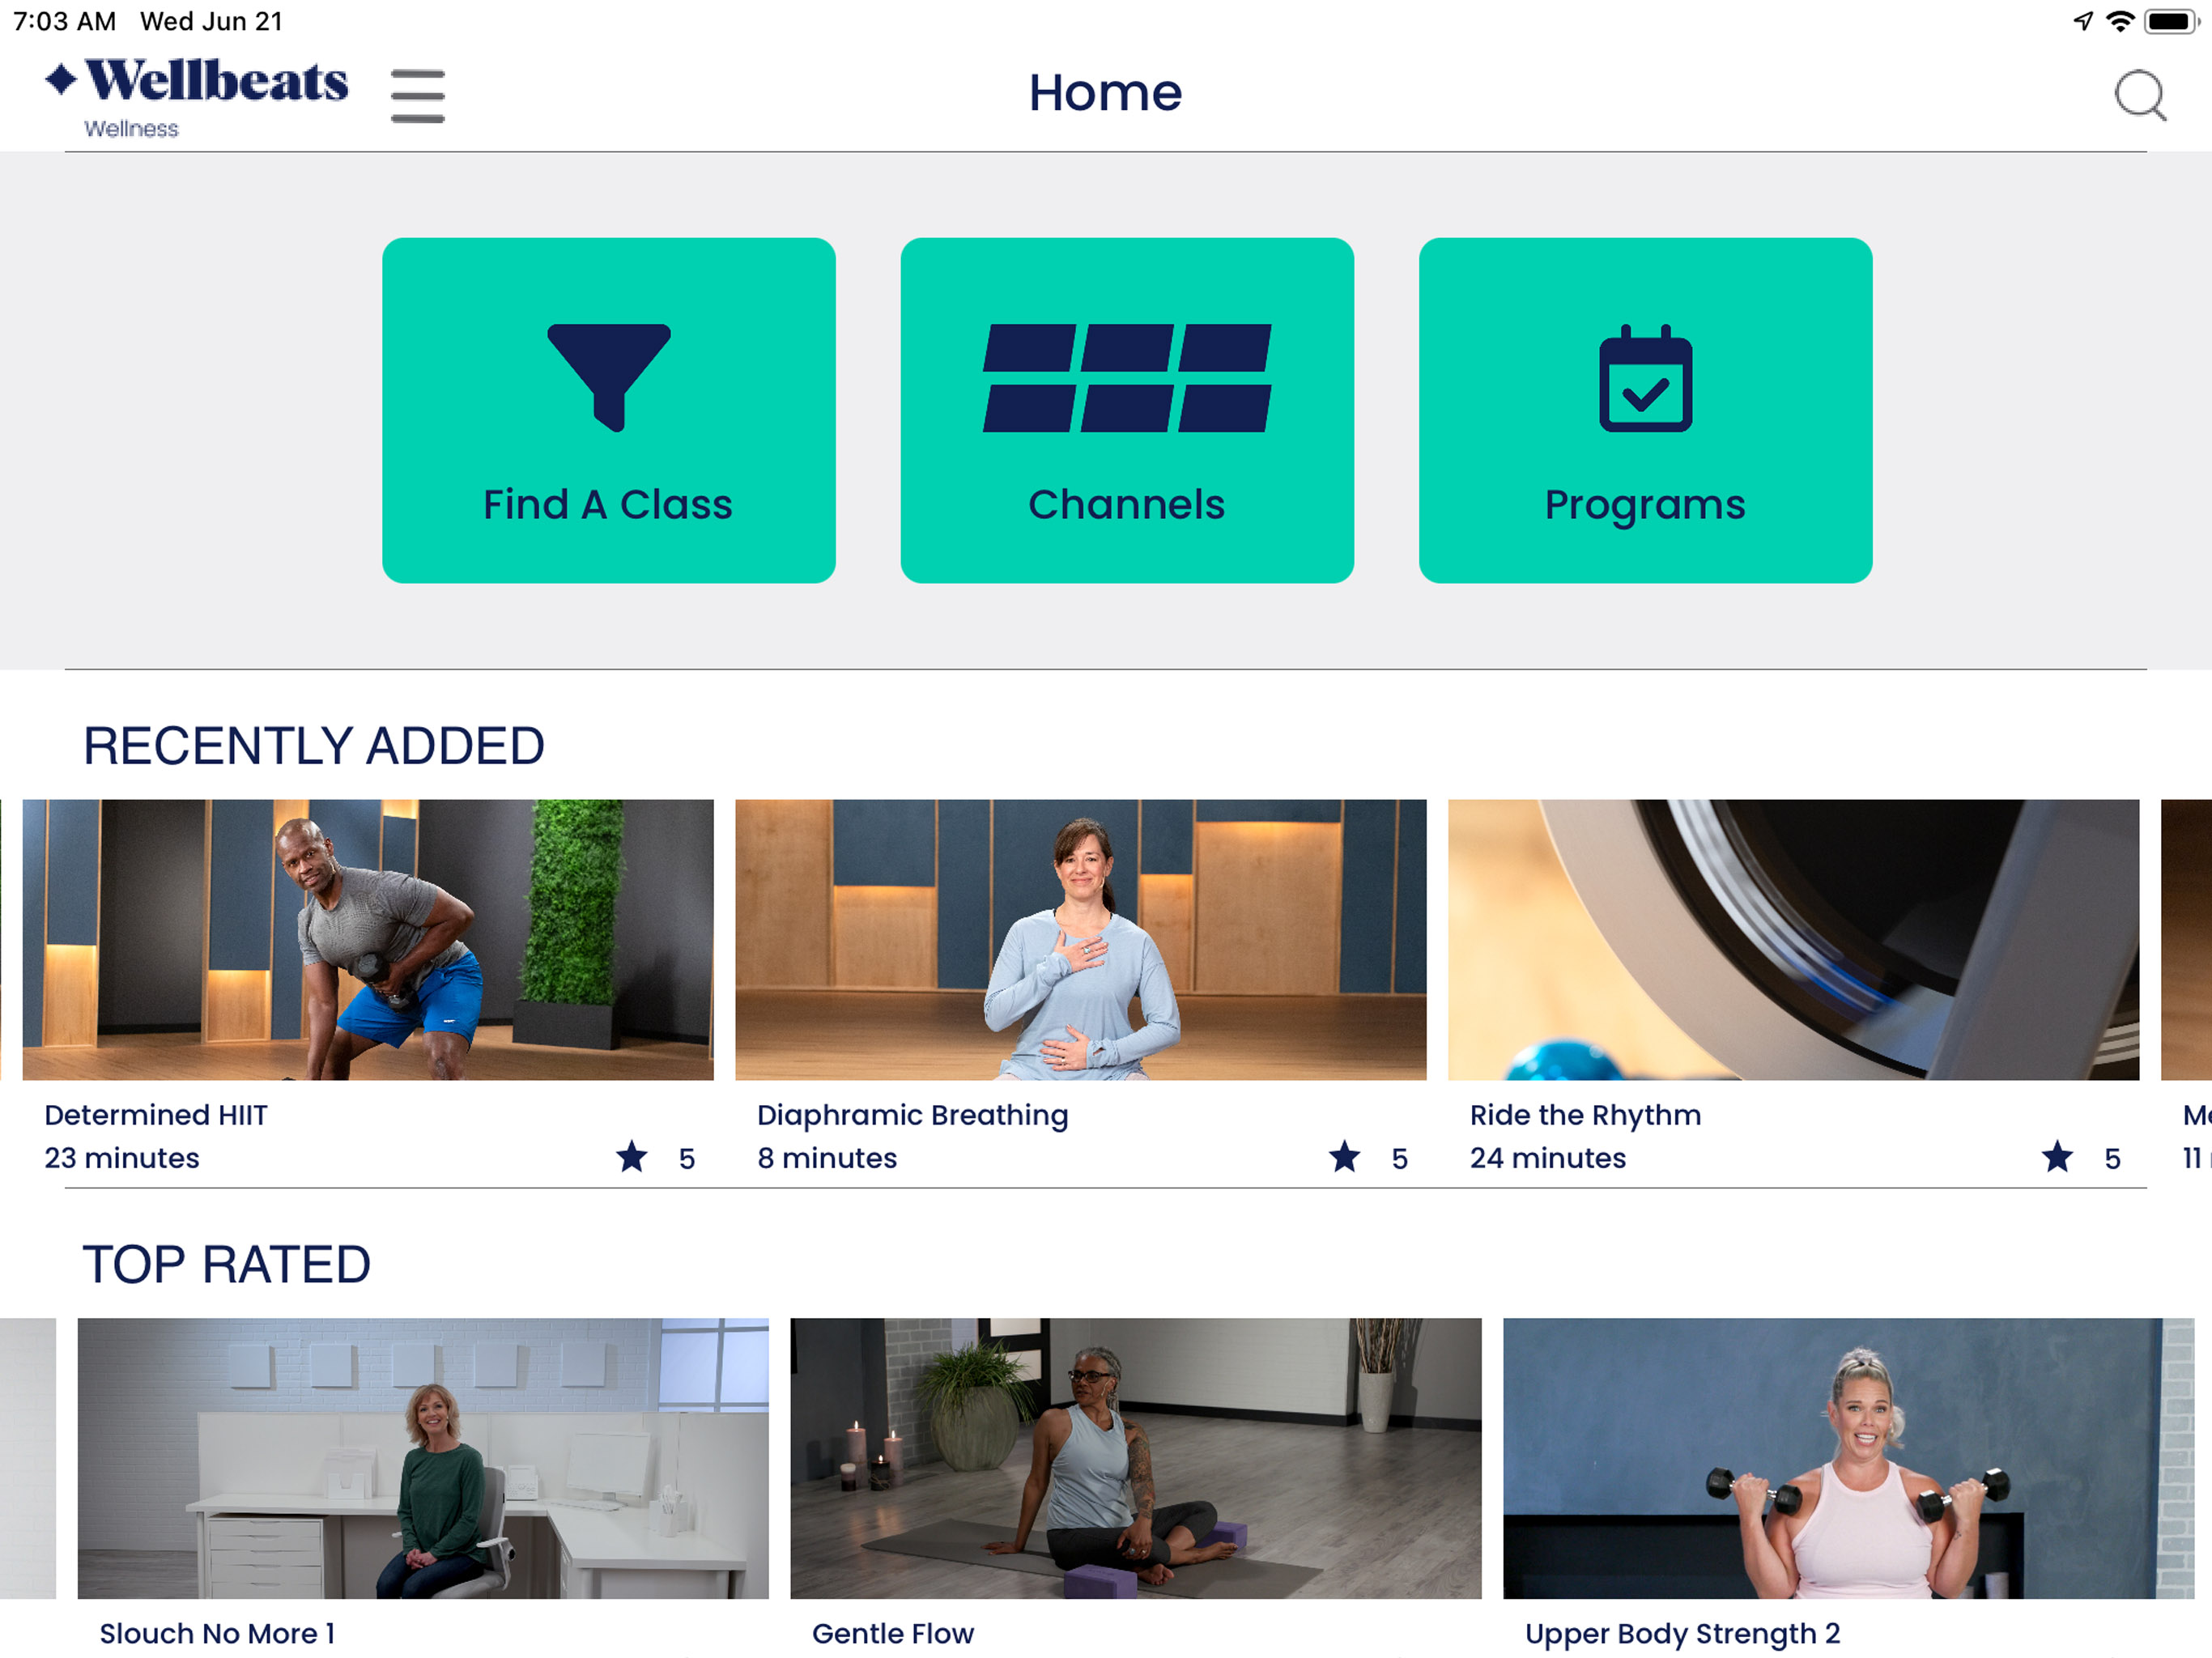Tap the search magnifier icon
Image resolution: width=2212 pixels, height=1658 pixels.
[2140, 96]
